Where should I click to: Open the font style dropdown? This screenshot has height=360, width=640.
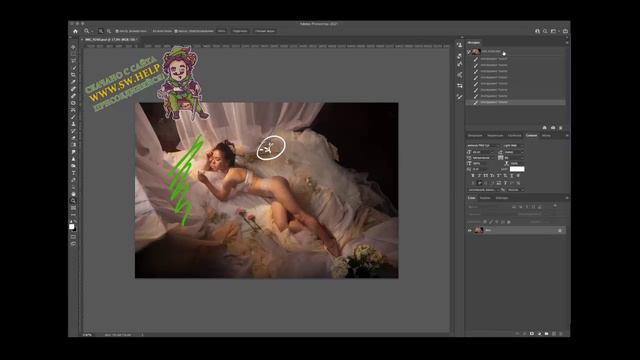pos(513,146)
